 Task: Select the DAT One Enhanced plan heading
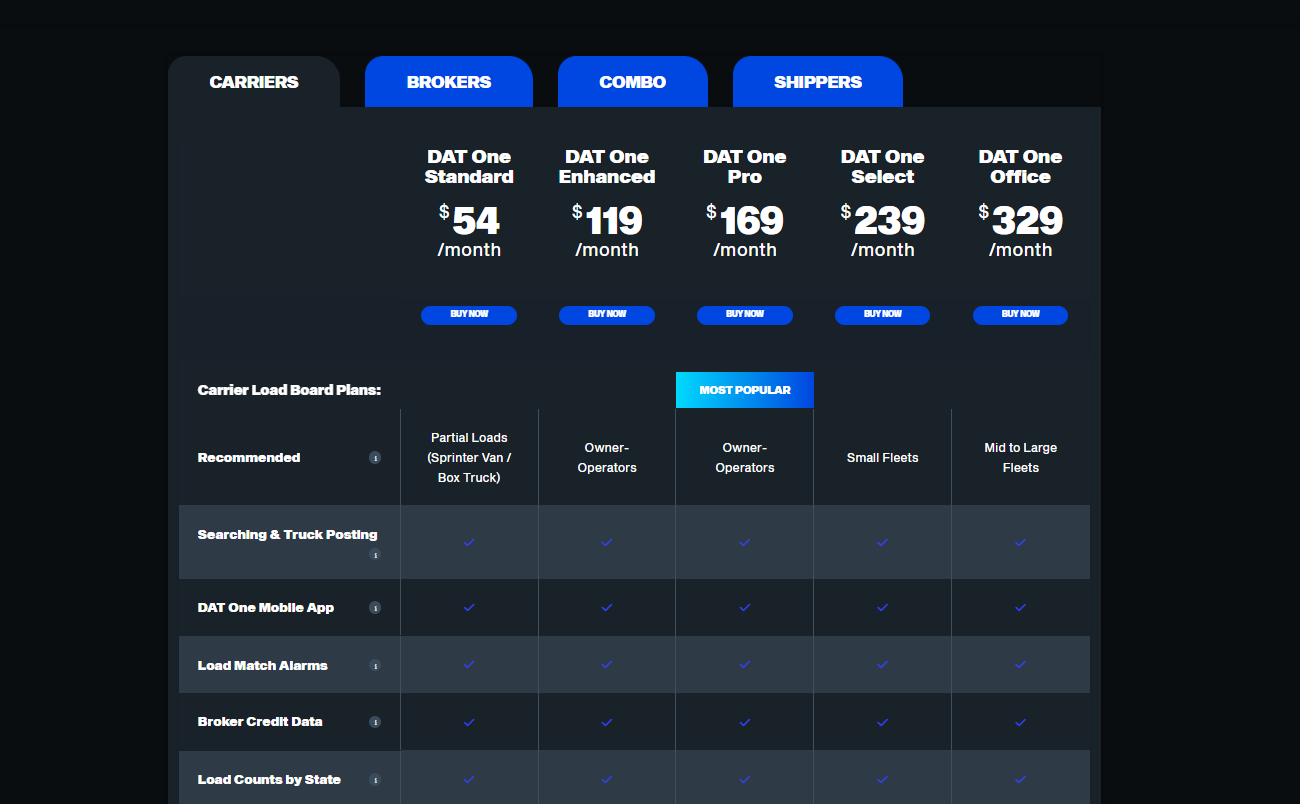607,167
